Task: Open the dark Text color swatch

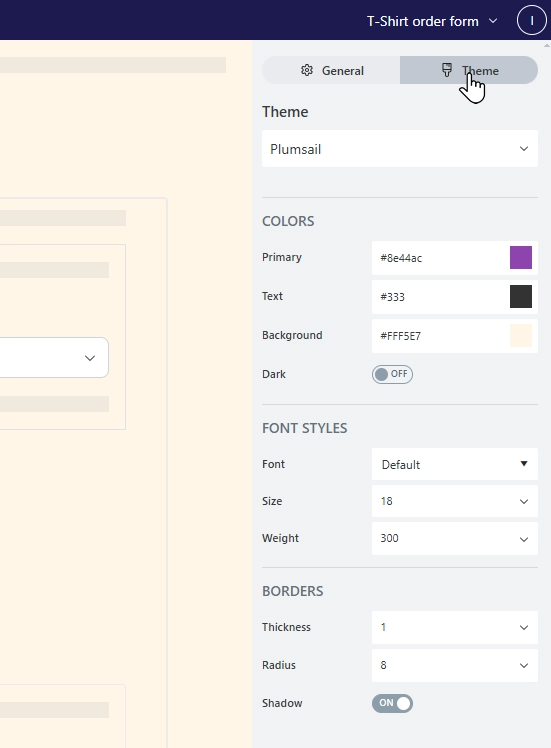Action: click(520, 297)
